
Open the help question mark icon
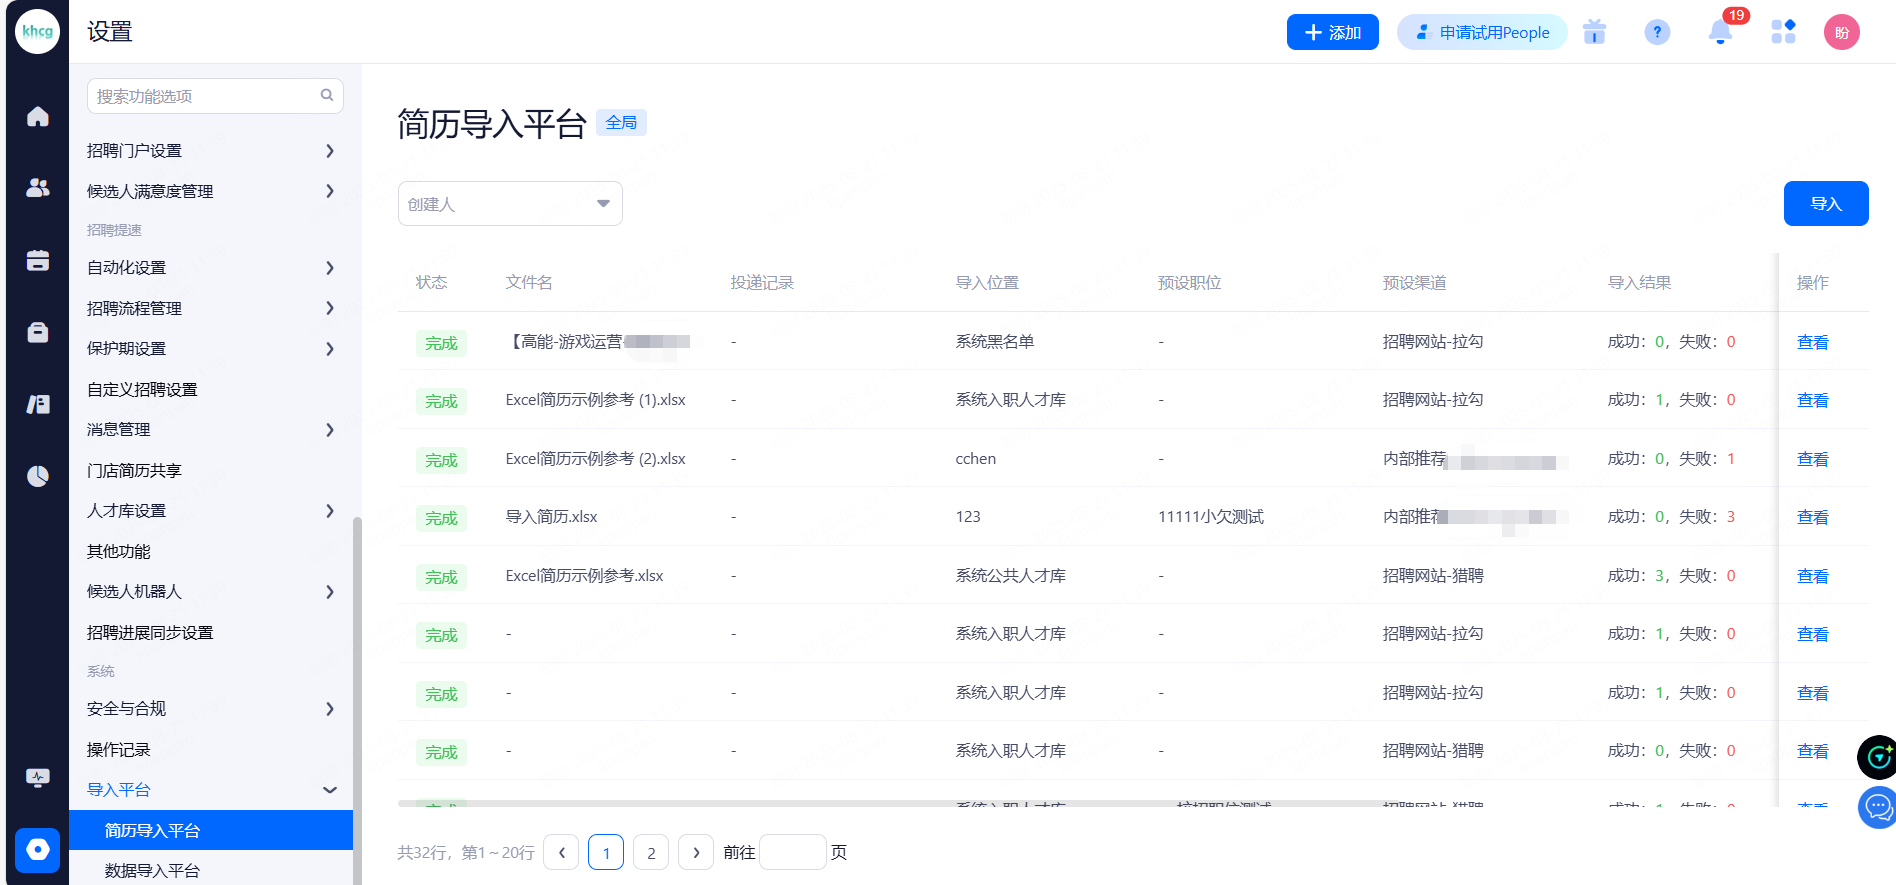pos(1657,33)
